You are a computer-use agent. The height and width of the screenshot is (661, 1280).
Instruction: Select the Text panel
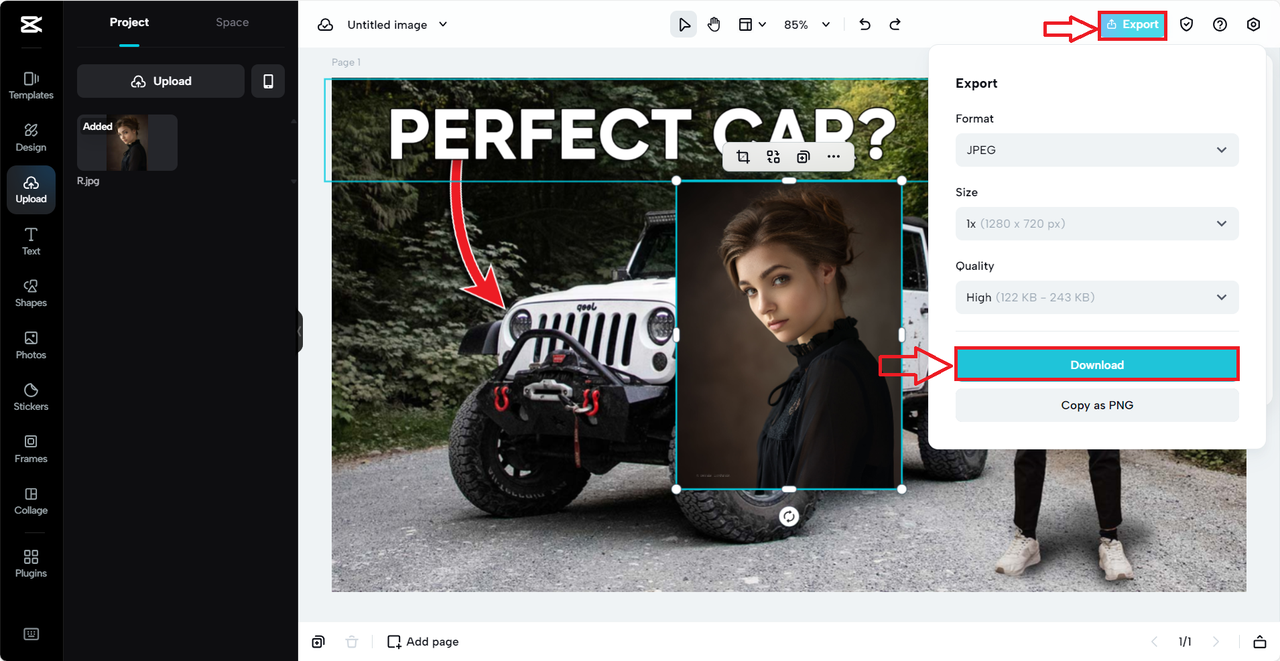click(31, 240)
